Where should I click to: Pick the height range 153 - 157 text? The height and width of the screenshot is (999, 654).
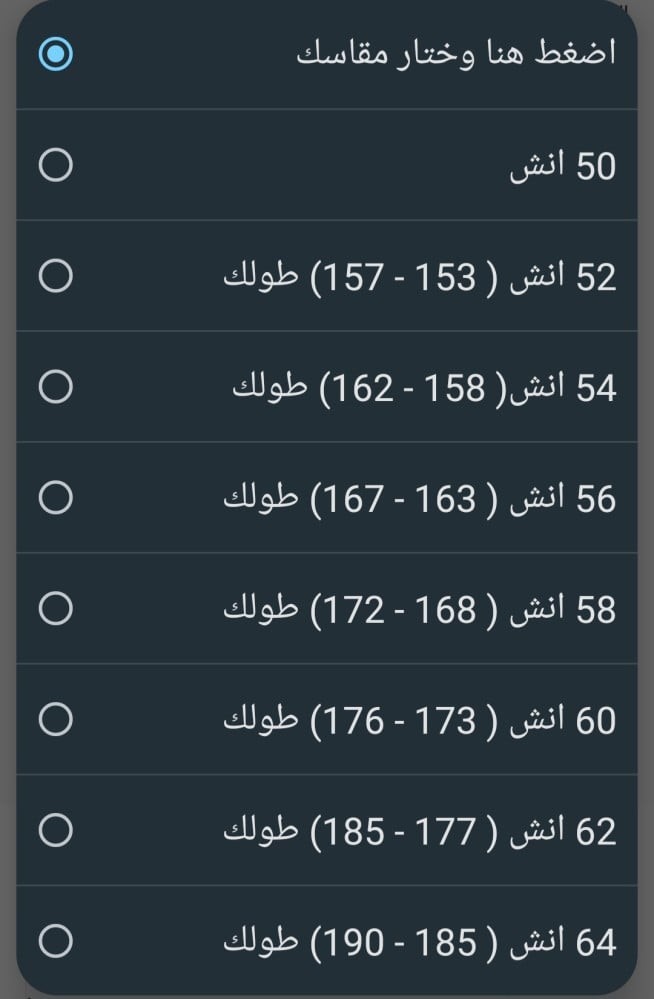point(394,278)
